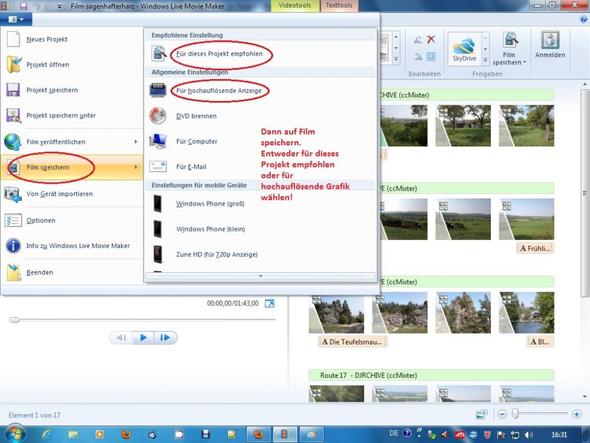Click Beenden to exit
This screenshot has width=590, height=443.
(x=71, y=272)
